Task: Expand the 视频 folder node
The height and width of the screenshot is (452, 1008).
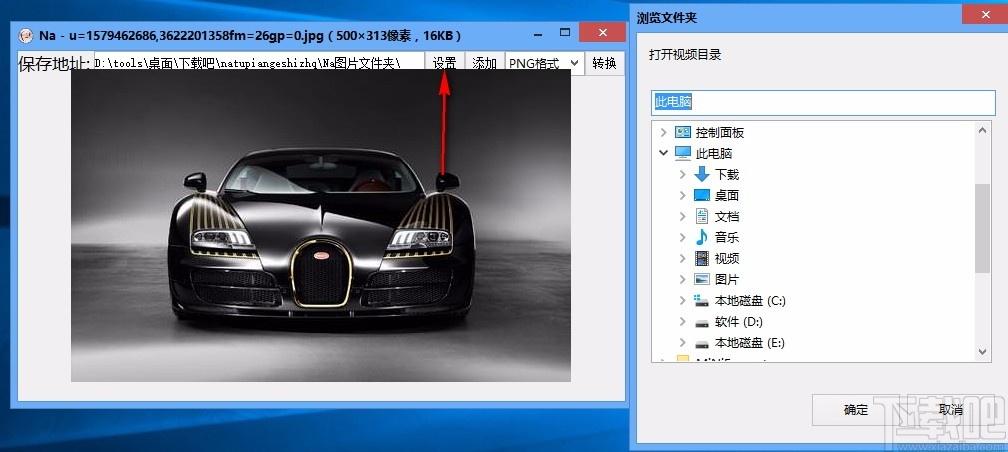Action: point(683,258)
